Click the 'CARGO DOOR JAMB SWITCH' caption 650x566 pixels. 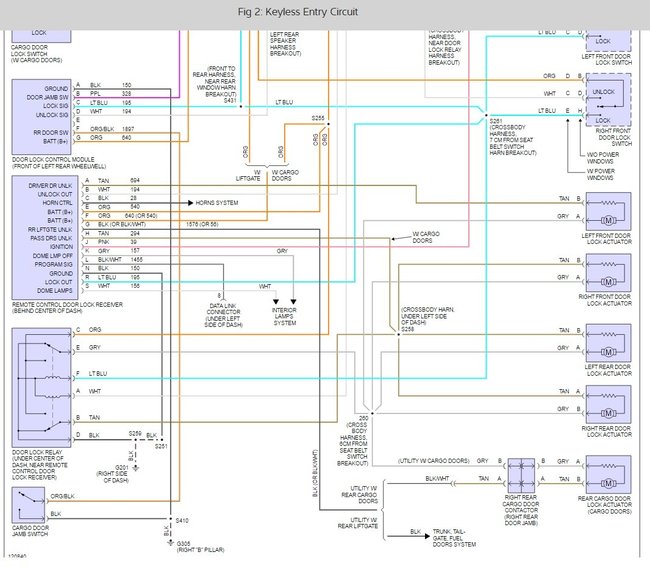[30, 531]
